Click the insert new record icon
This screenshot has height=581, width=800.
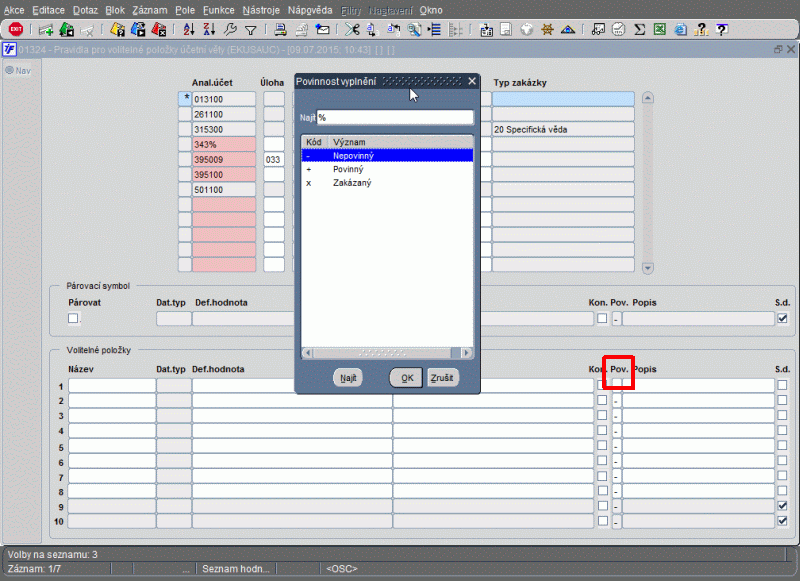coord(46,30)
